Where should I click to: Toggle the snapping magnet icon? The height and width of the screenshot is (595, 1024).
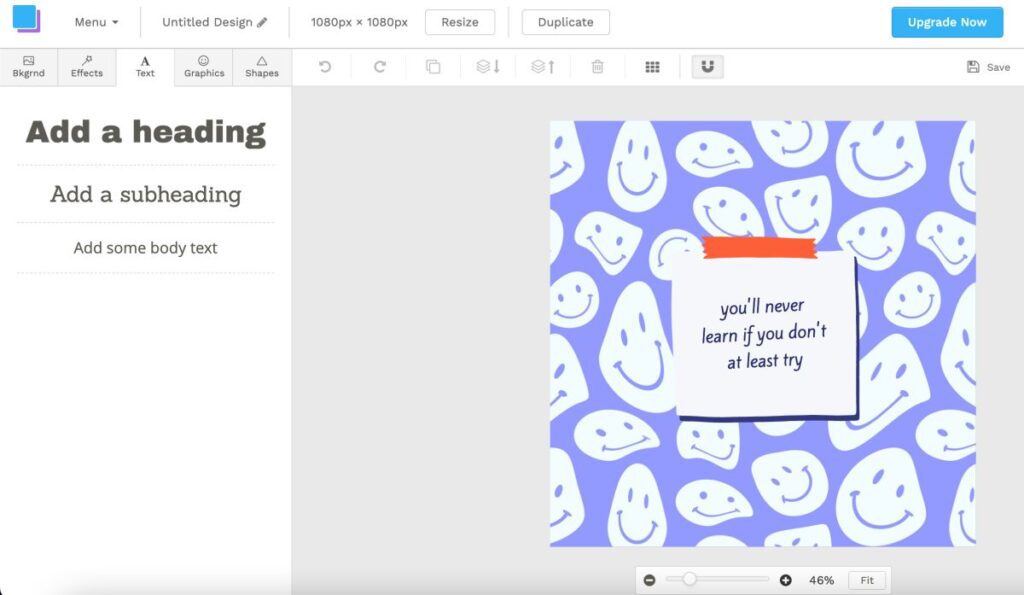click(x=707, y=67)
